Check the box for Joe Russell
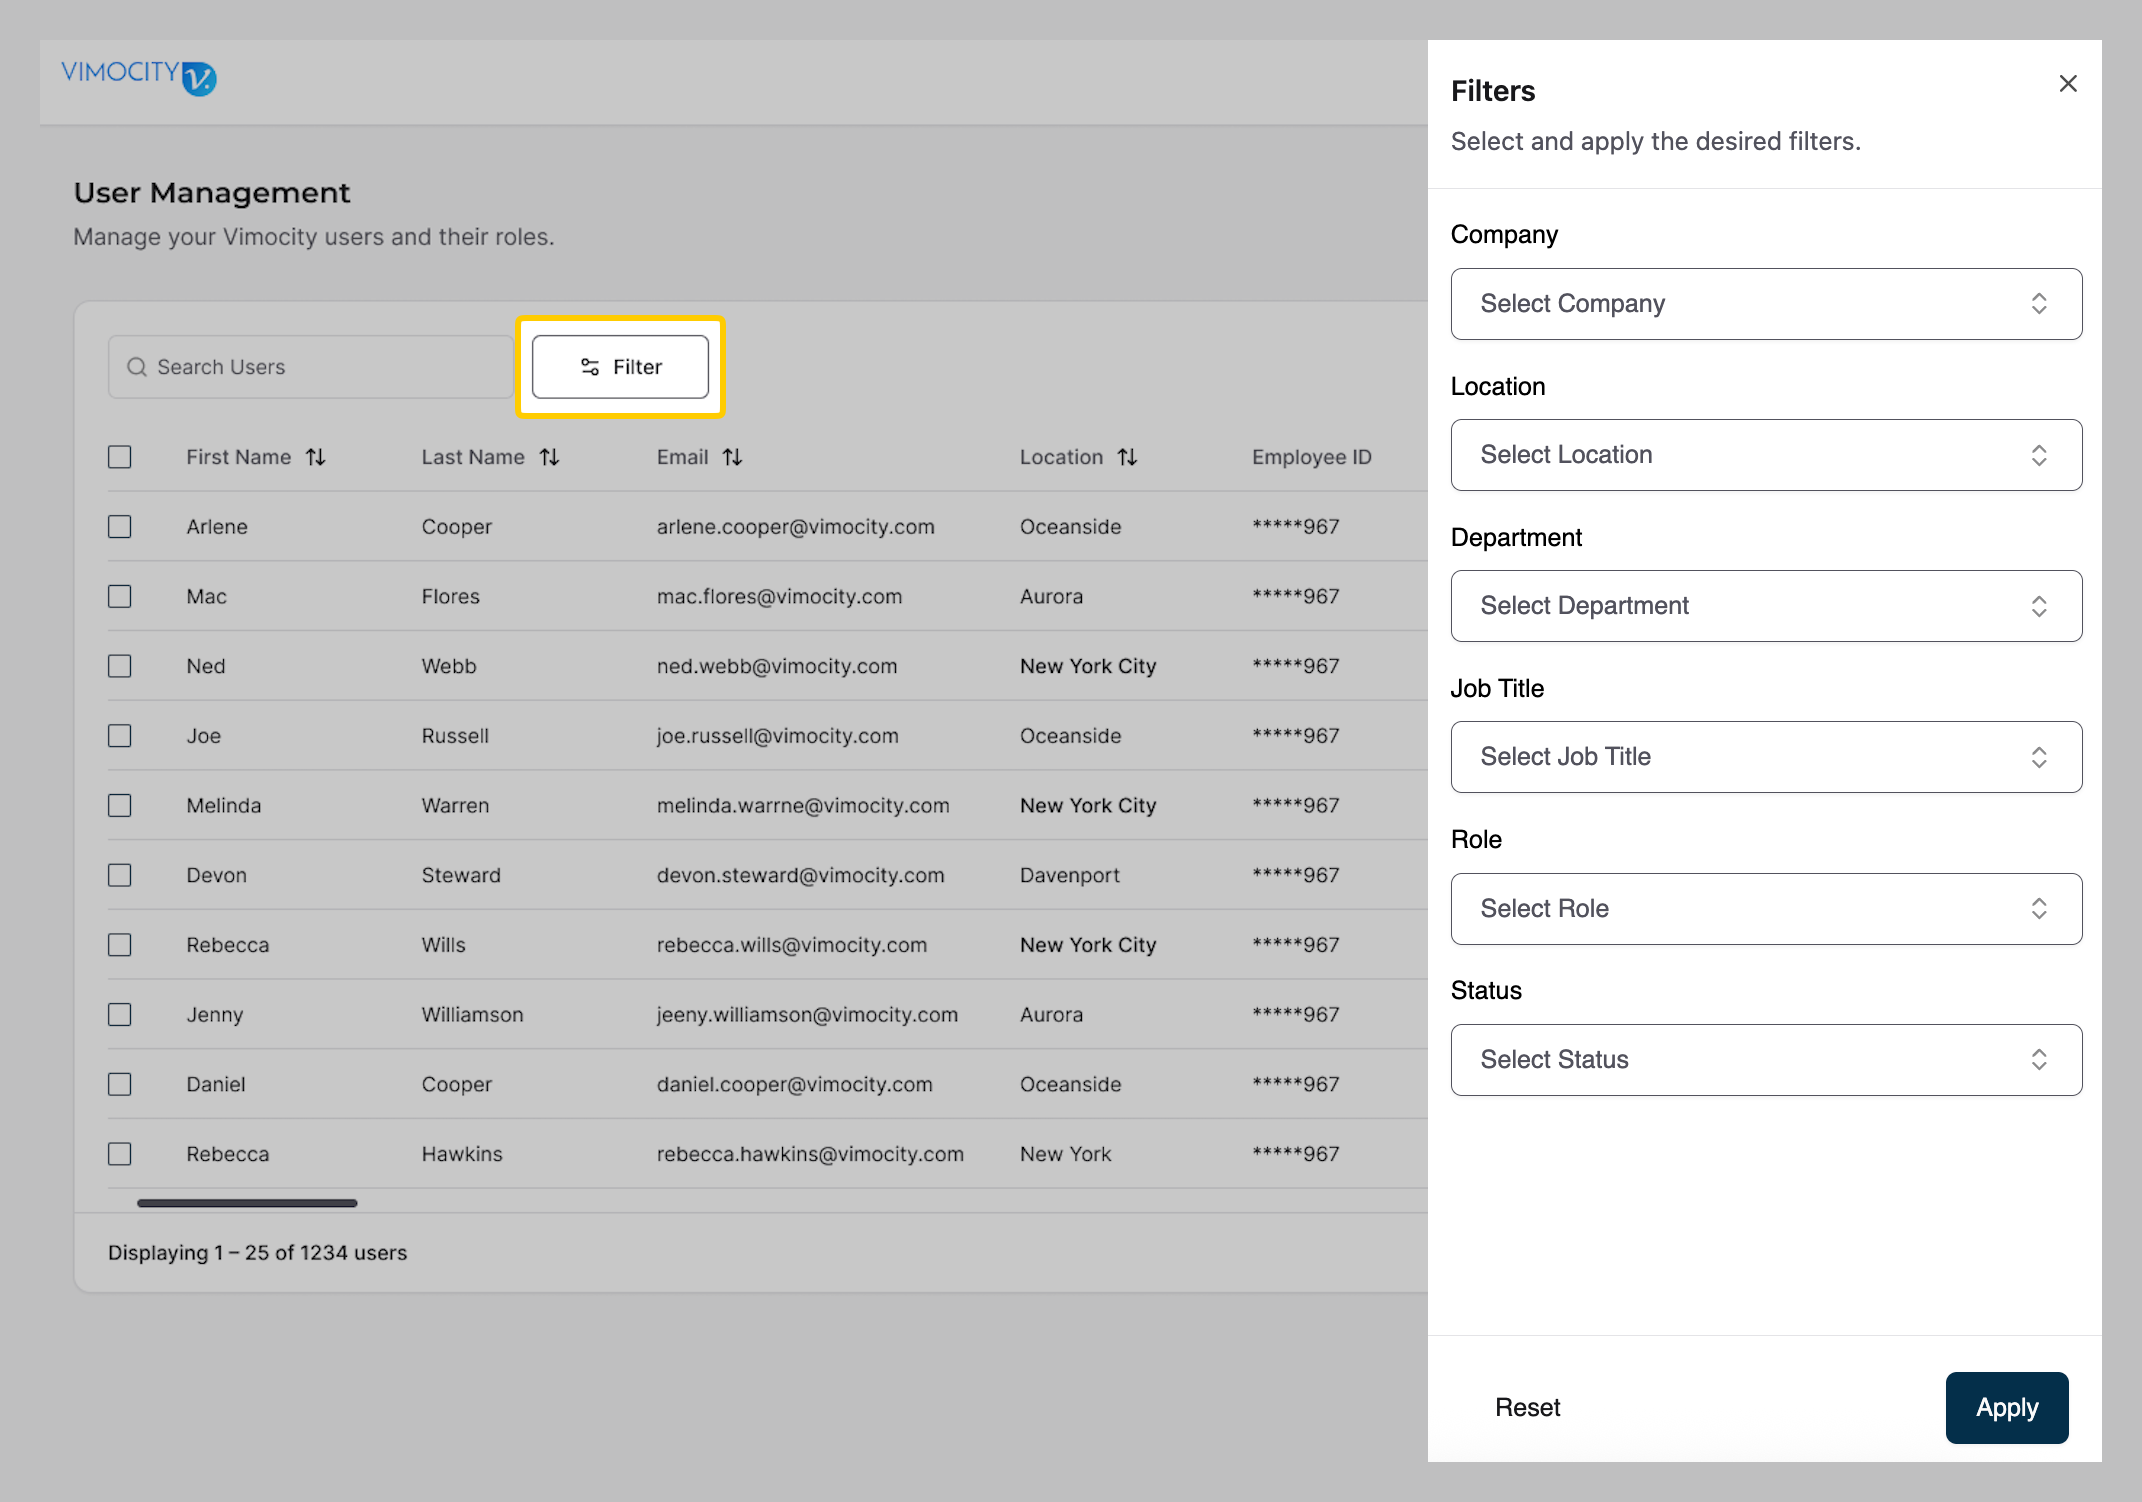This screenshot has width=2142, height=1502. (x=120, y=736)
